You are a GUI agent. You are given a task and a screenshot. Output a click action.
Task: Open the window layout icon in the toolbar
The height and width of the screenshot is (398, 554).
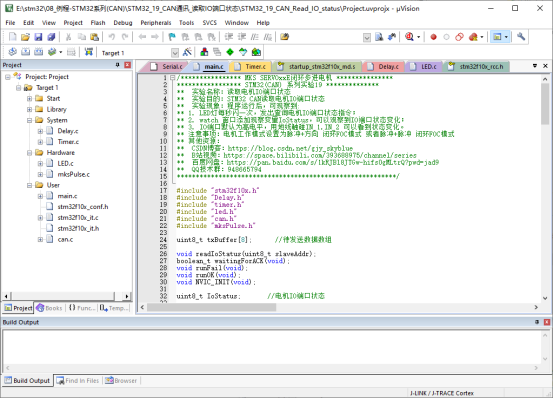coord(497,37)
